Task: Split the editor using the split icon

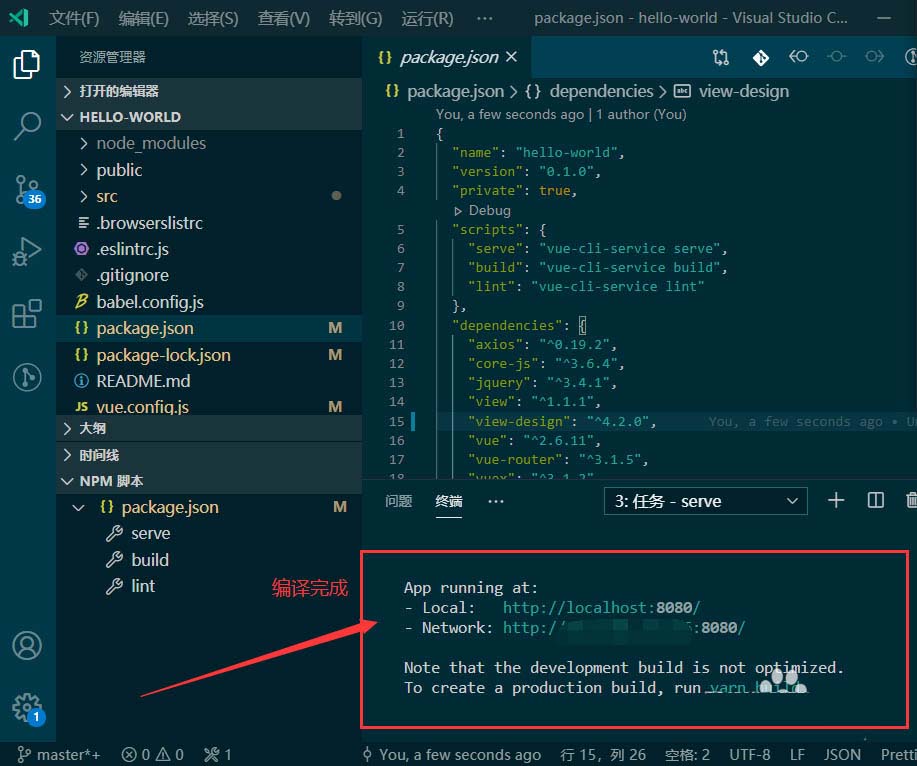Action: tap(875, 500)
